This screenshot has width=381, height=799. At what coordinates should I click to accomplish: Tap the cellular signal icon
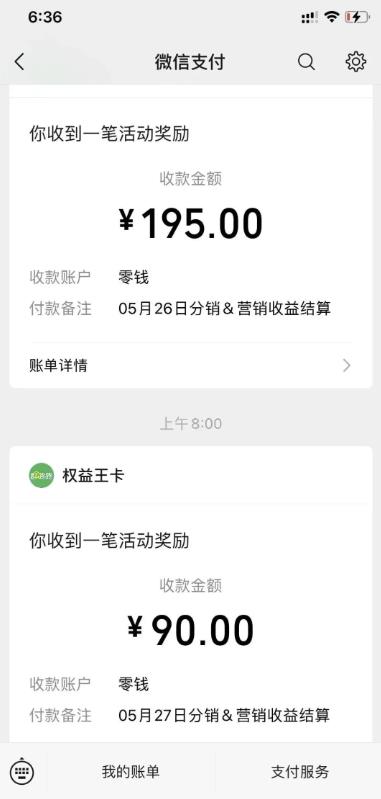click(x=309, y=18)
